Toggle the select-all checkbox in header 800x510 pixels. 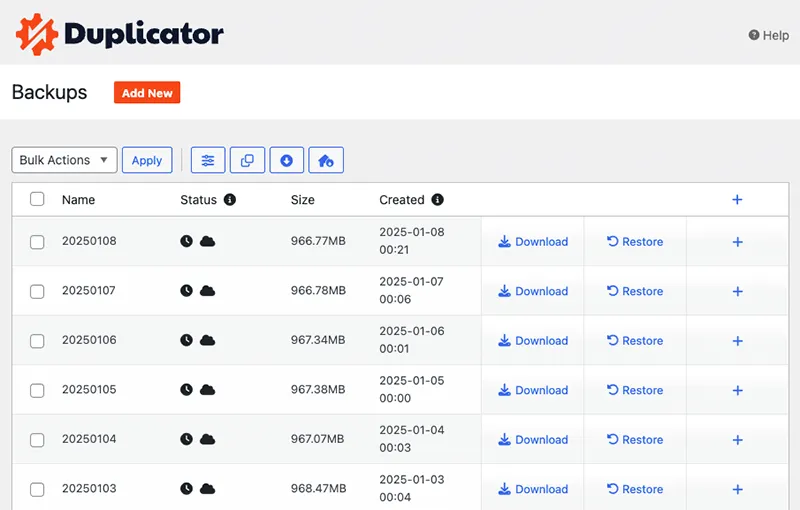pos(37,199)
